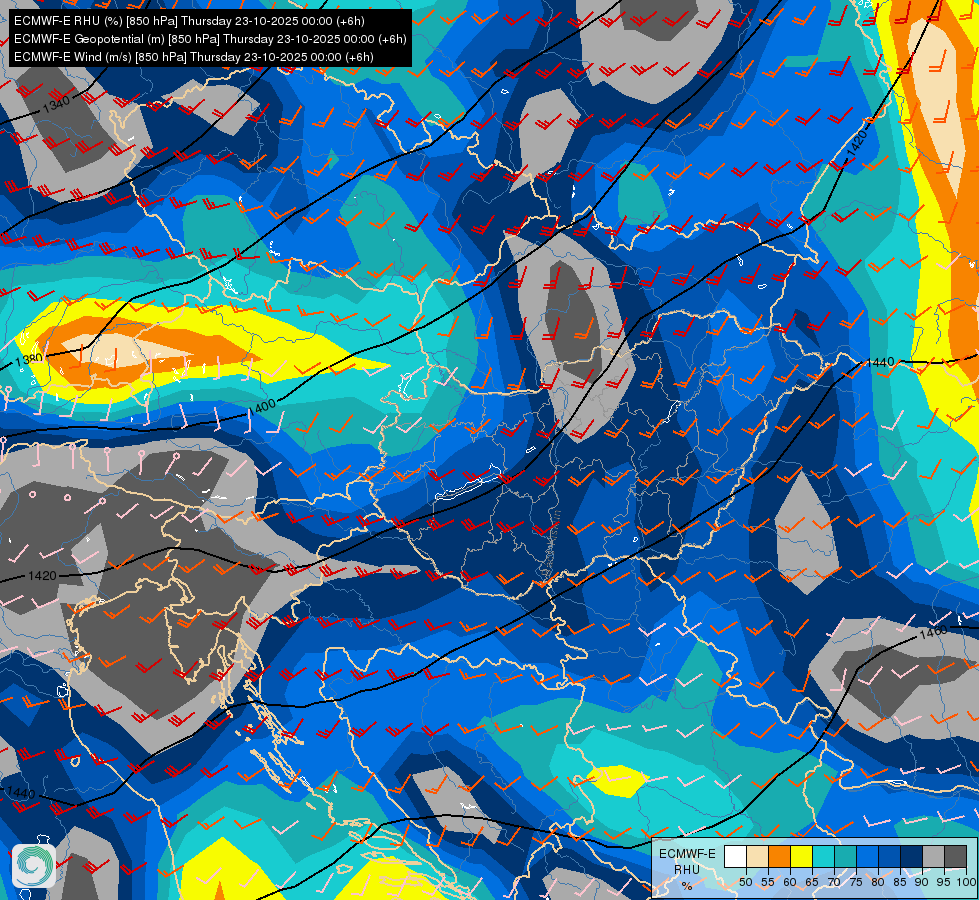Select the ECMWF-E Wind (m/s) header line
979x900 pixels.
(x=194, y=57)
